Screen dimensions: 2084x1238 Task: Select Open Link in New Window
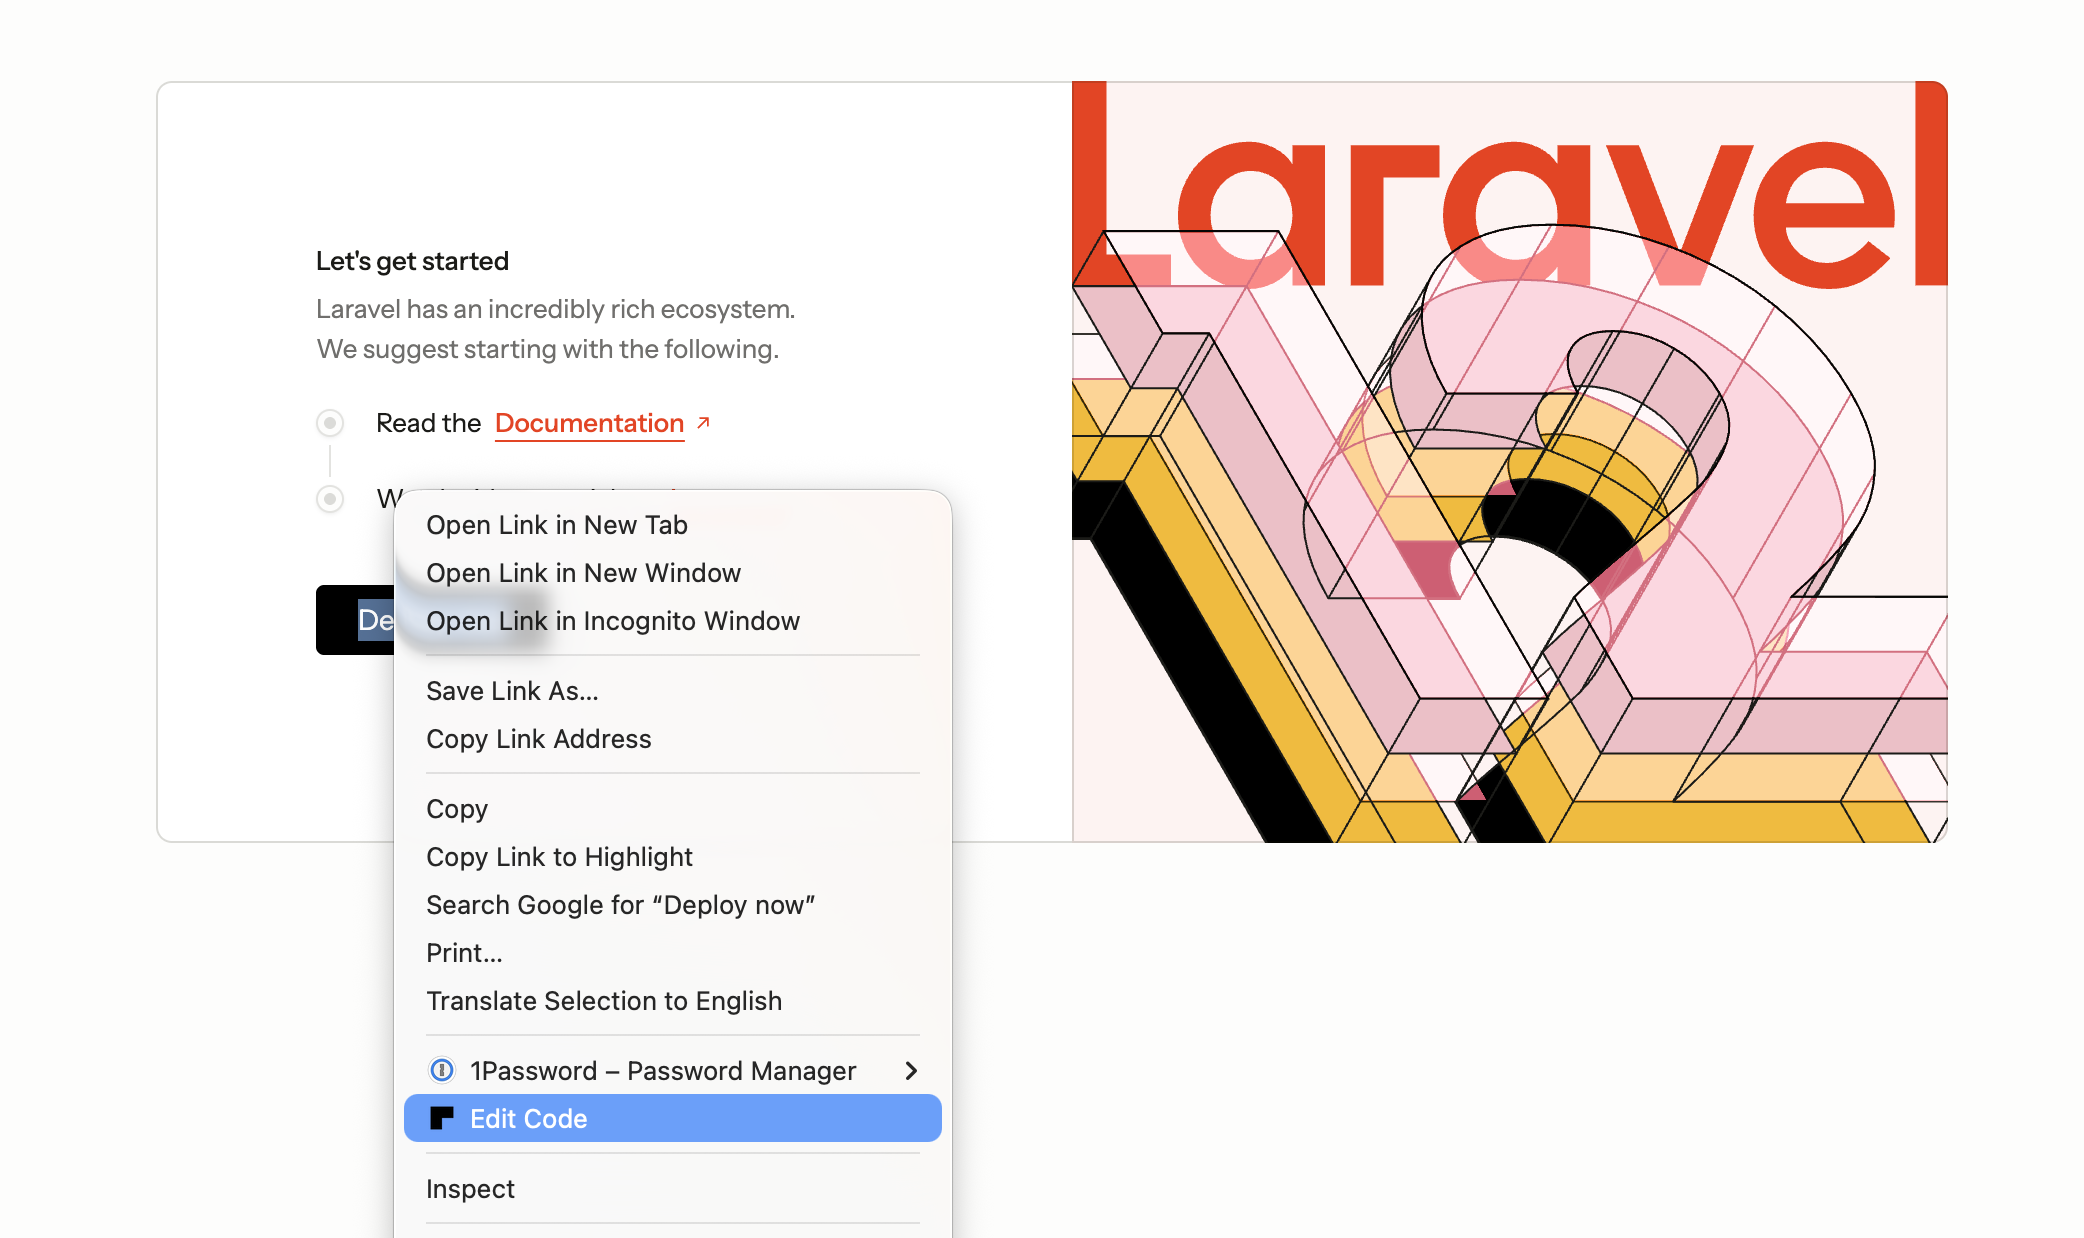(583, 573)
